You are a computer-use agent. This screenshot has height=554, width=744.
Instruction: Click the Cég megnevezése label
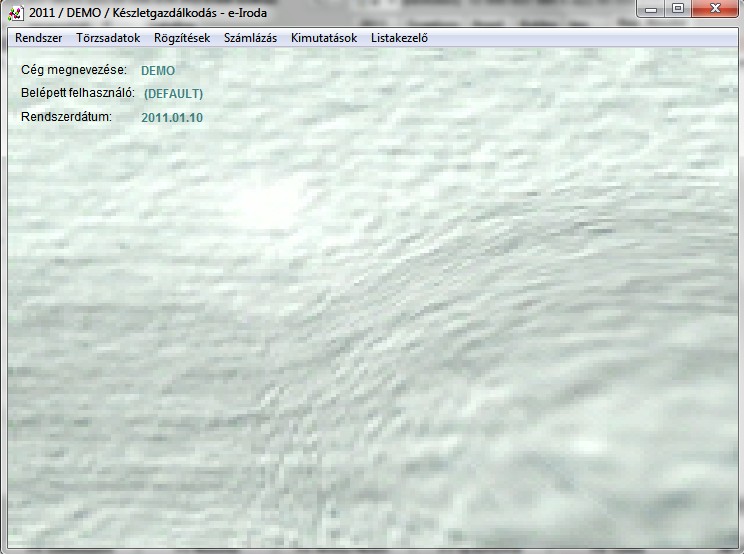(73, 70)
